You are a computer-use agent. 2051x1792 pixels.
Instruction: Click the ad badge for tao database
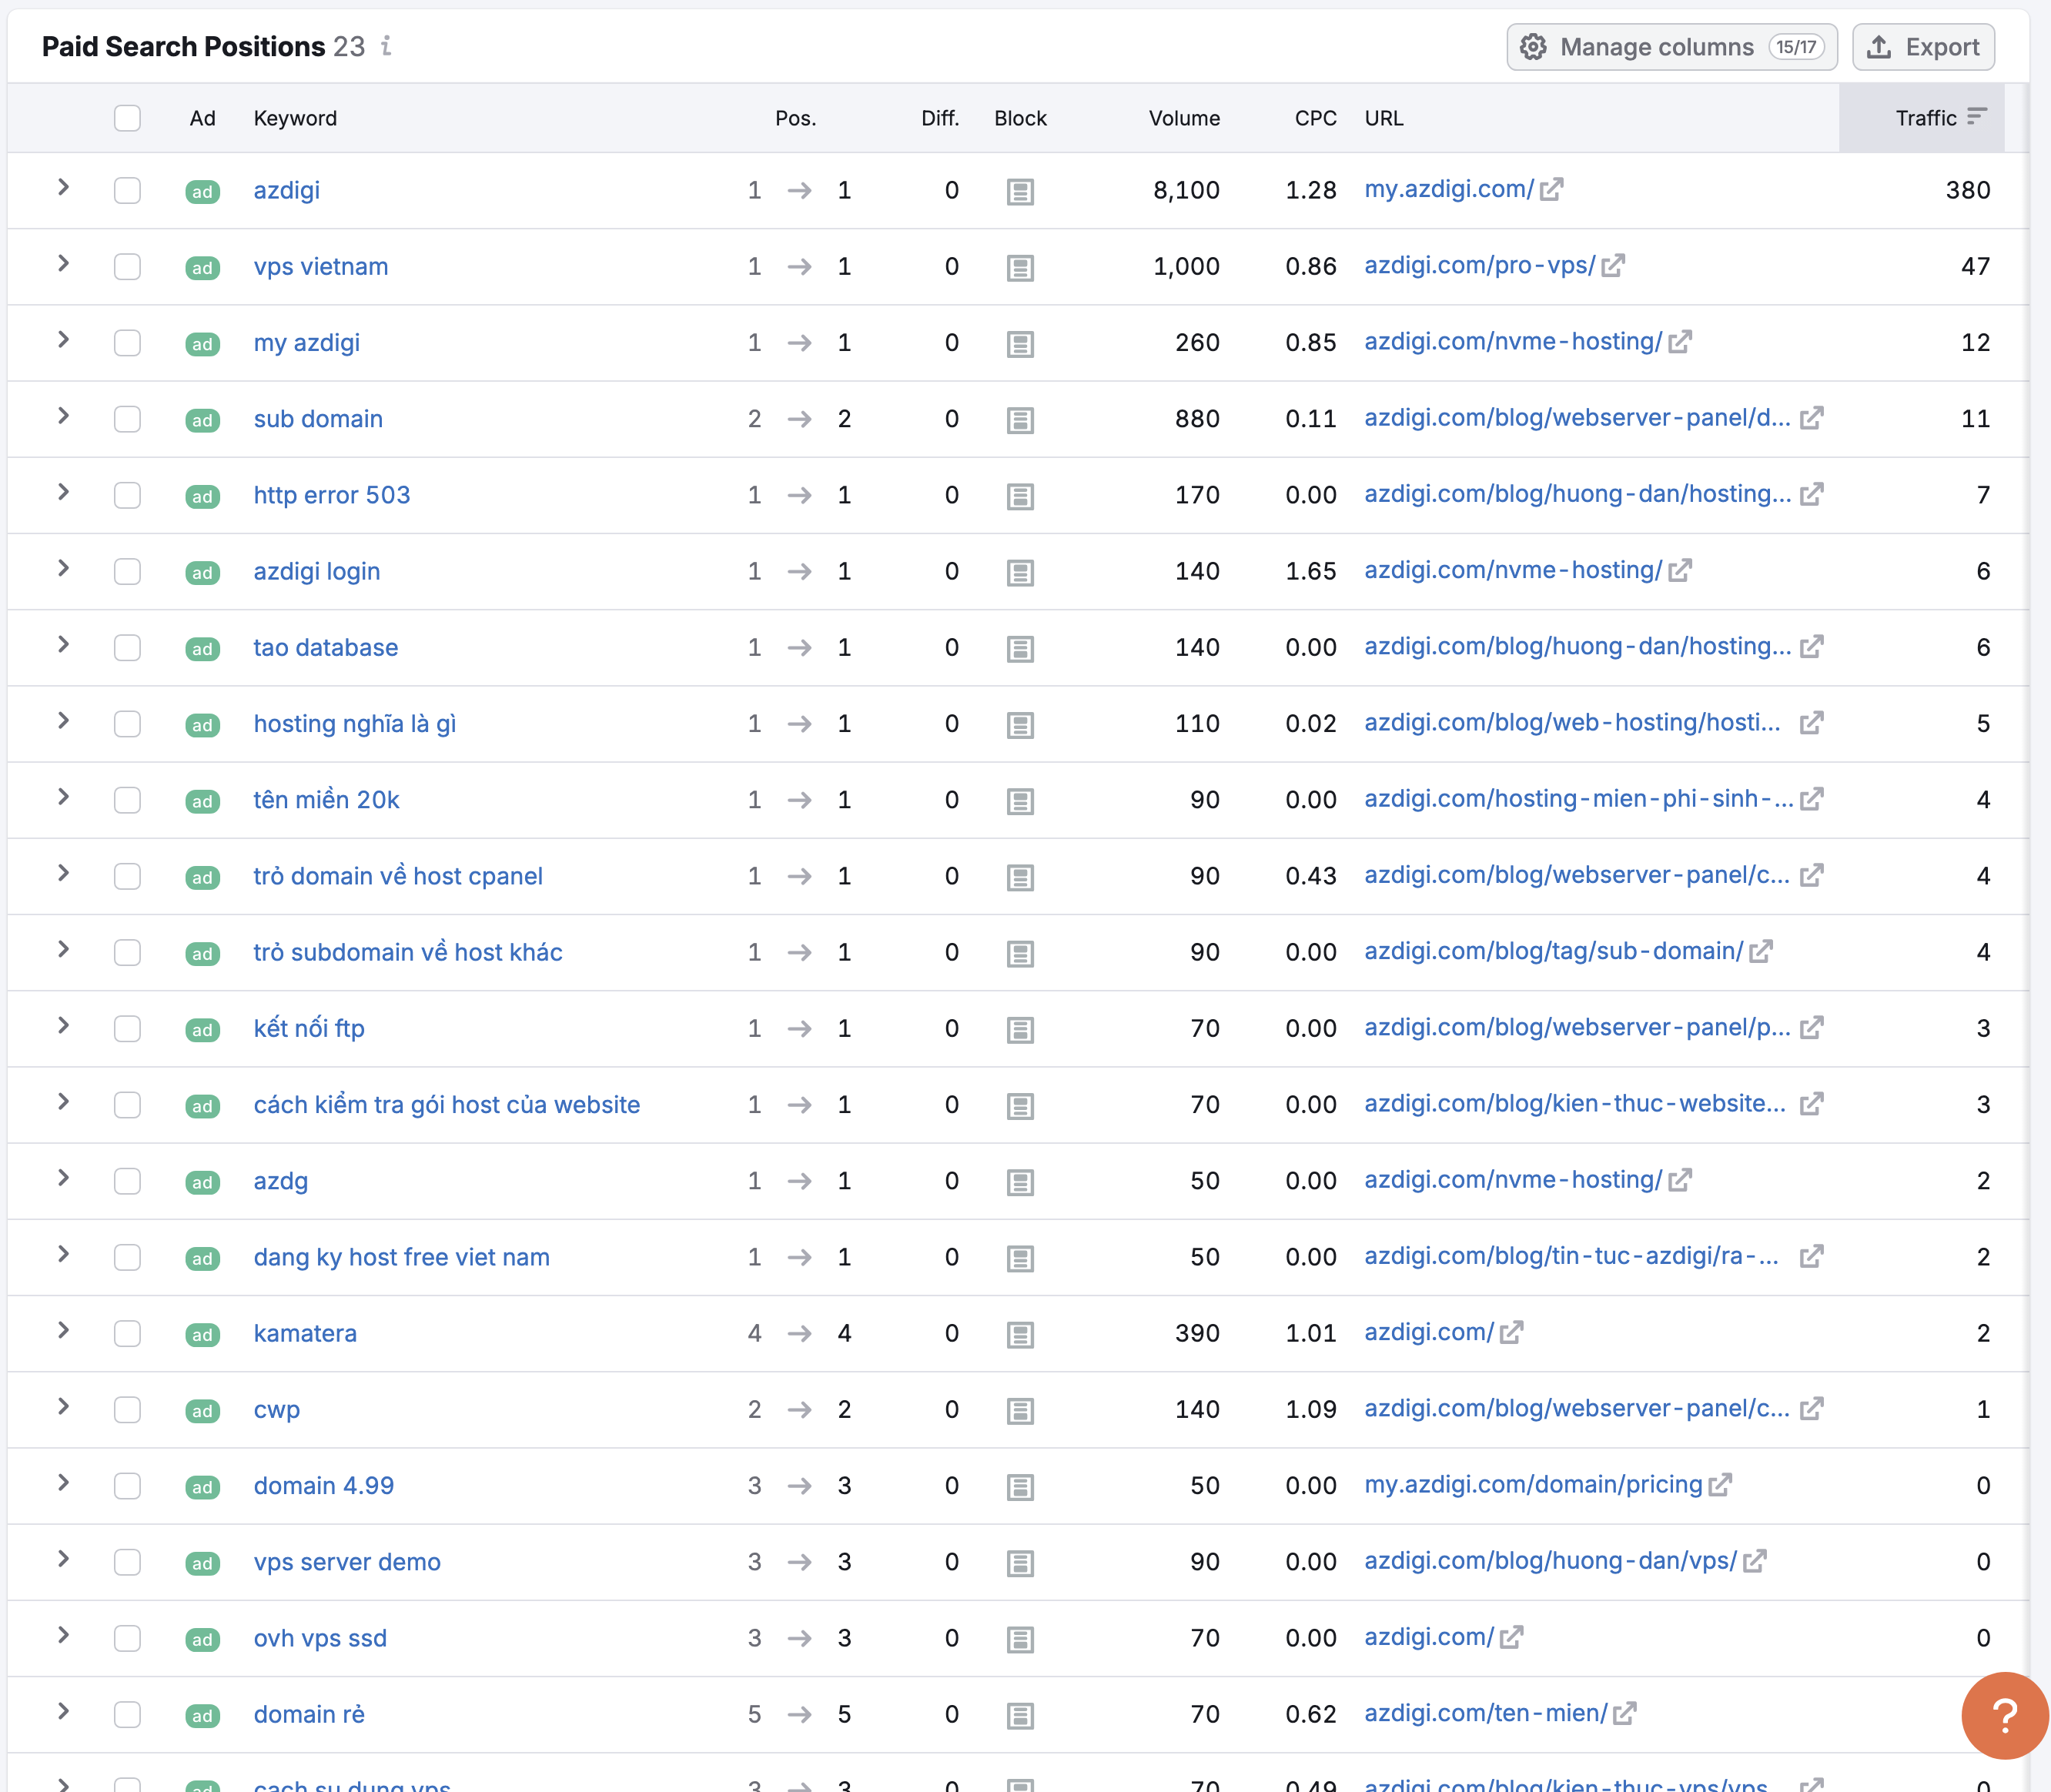coord(202,648)
